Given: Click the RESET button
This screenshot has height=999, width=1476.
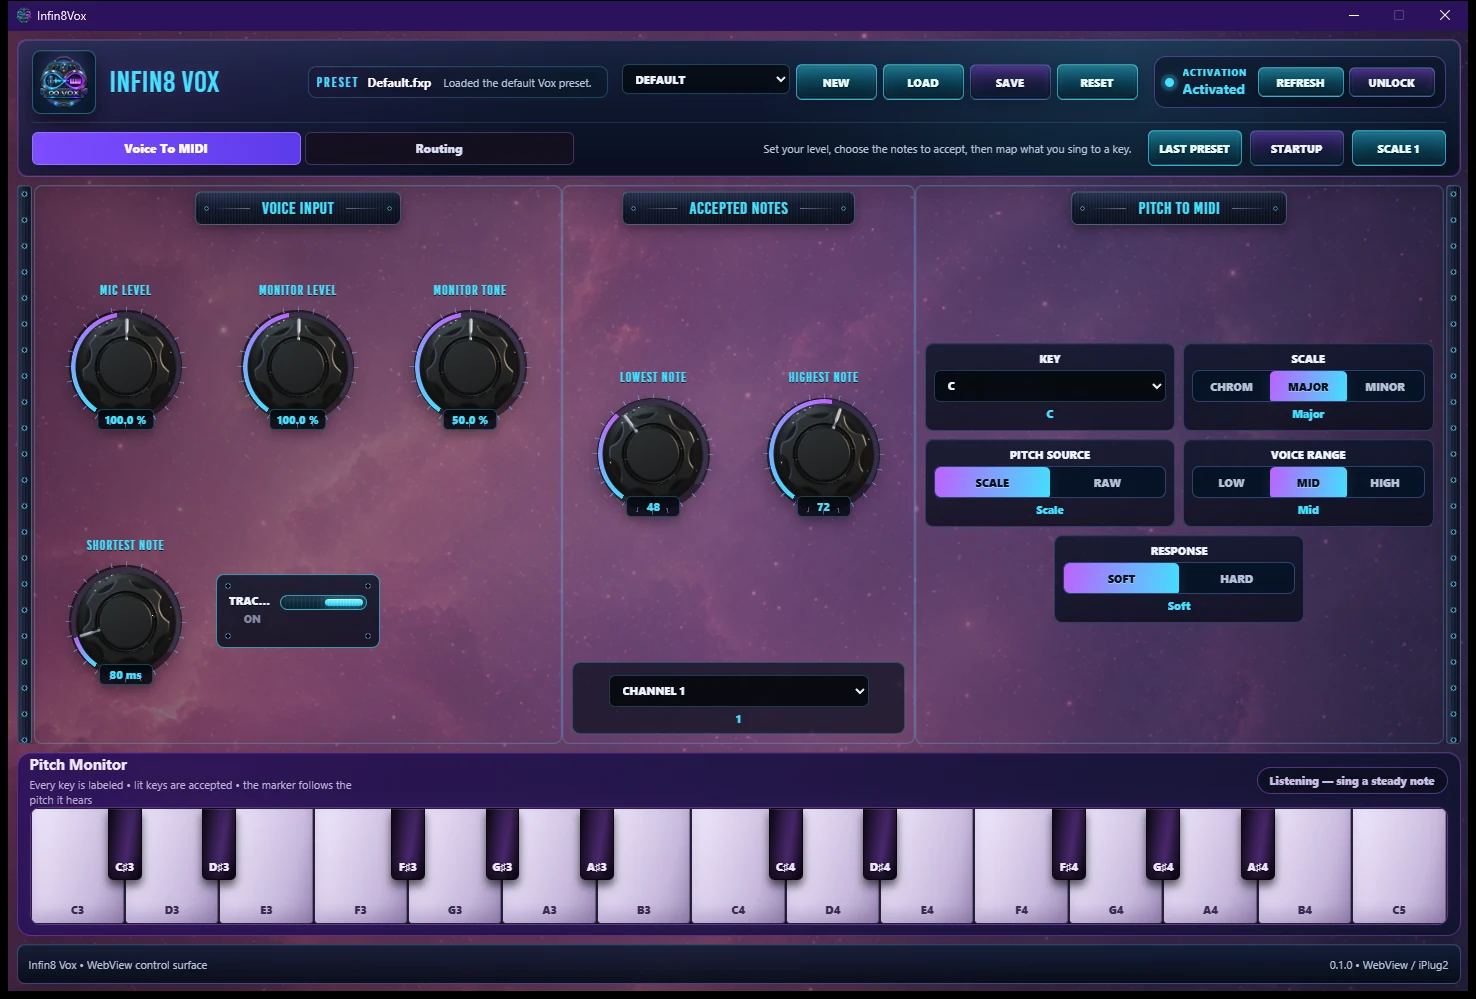Looking at the screenshot, I should [x=1097, y=82].
